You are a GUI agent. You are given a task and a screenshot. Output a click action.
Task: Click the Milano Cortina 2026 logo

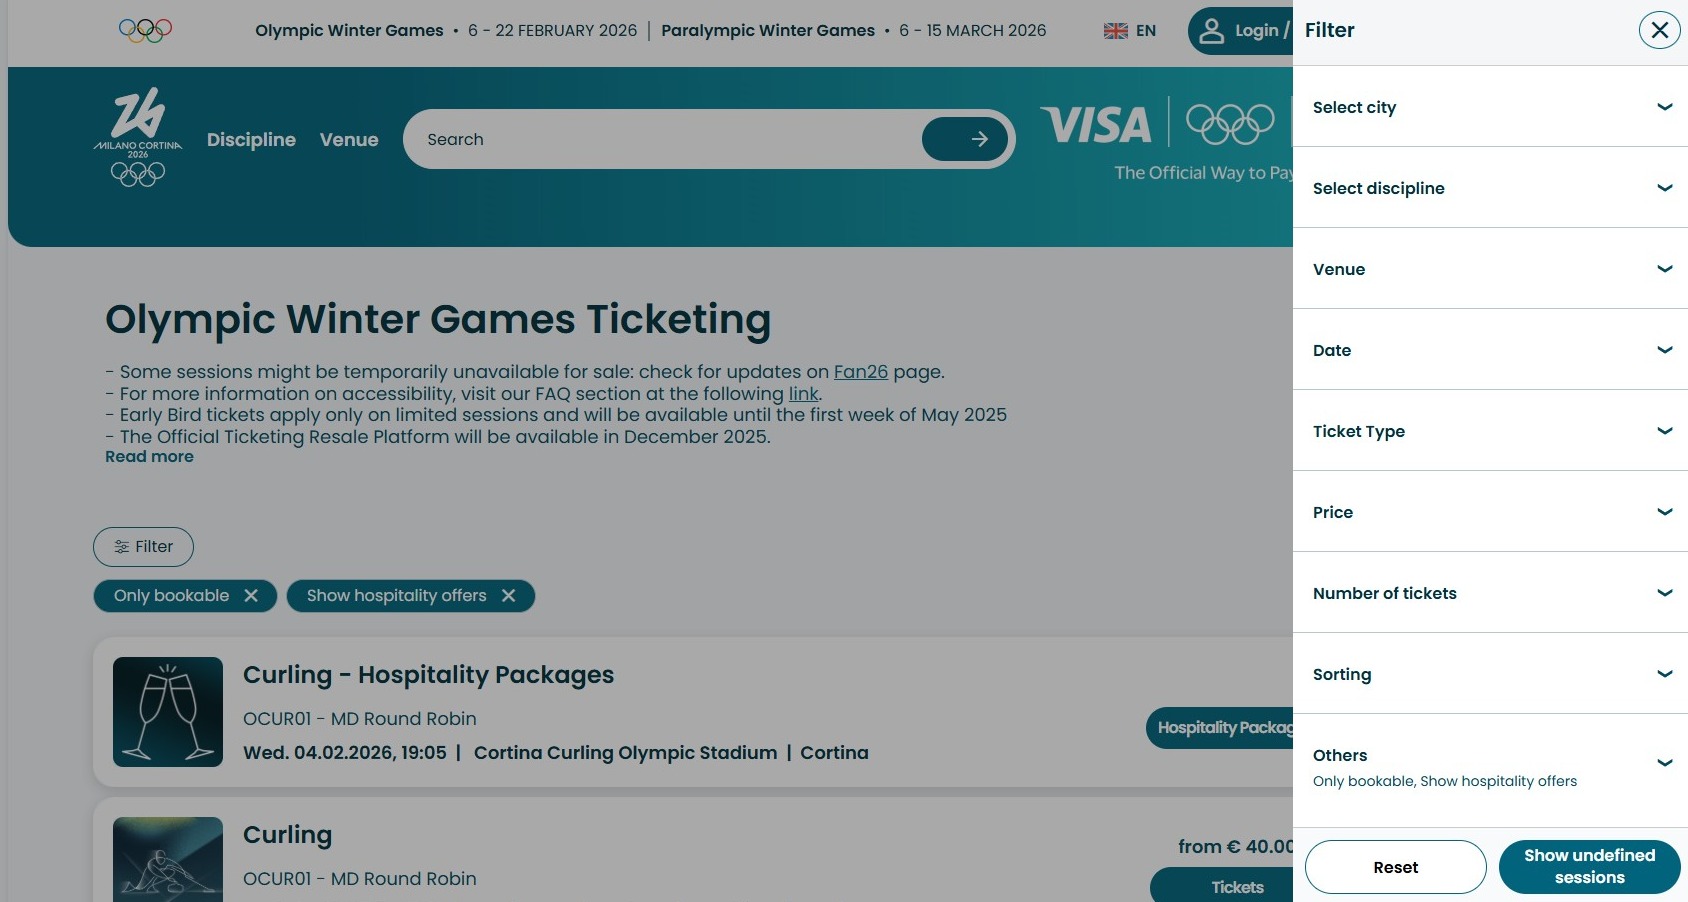click(138, 138)
